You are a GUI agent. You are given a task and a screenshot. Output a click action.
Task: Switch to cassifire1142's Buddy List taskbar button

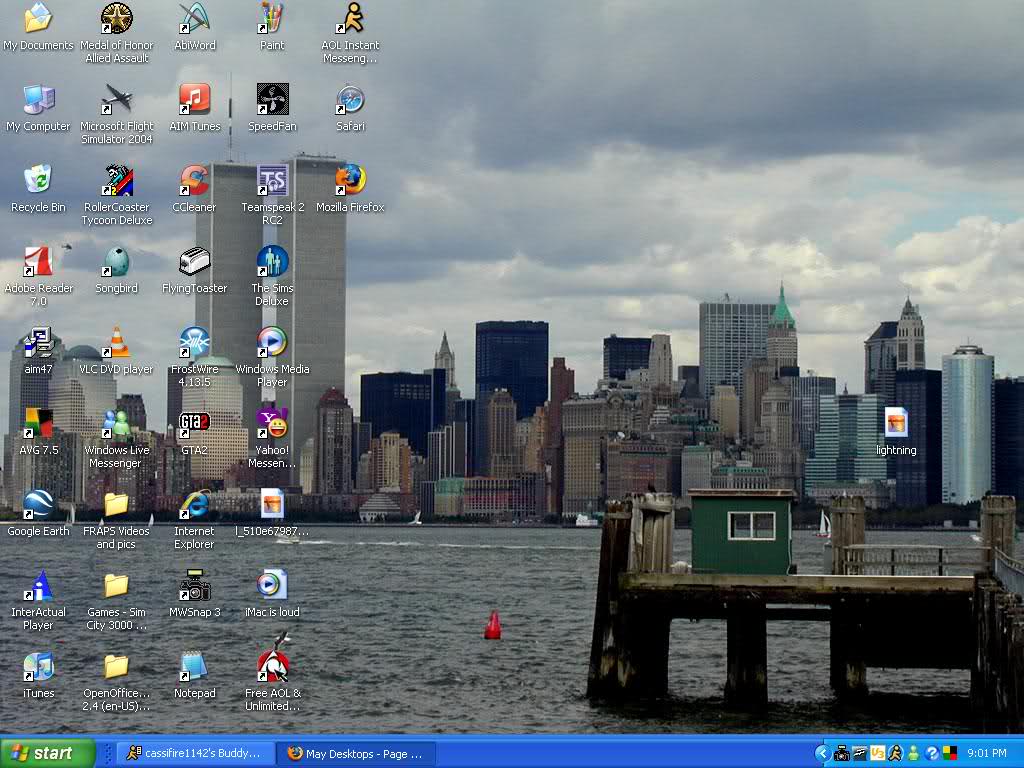pyautogui.click(x=195, y=754)
